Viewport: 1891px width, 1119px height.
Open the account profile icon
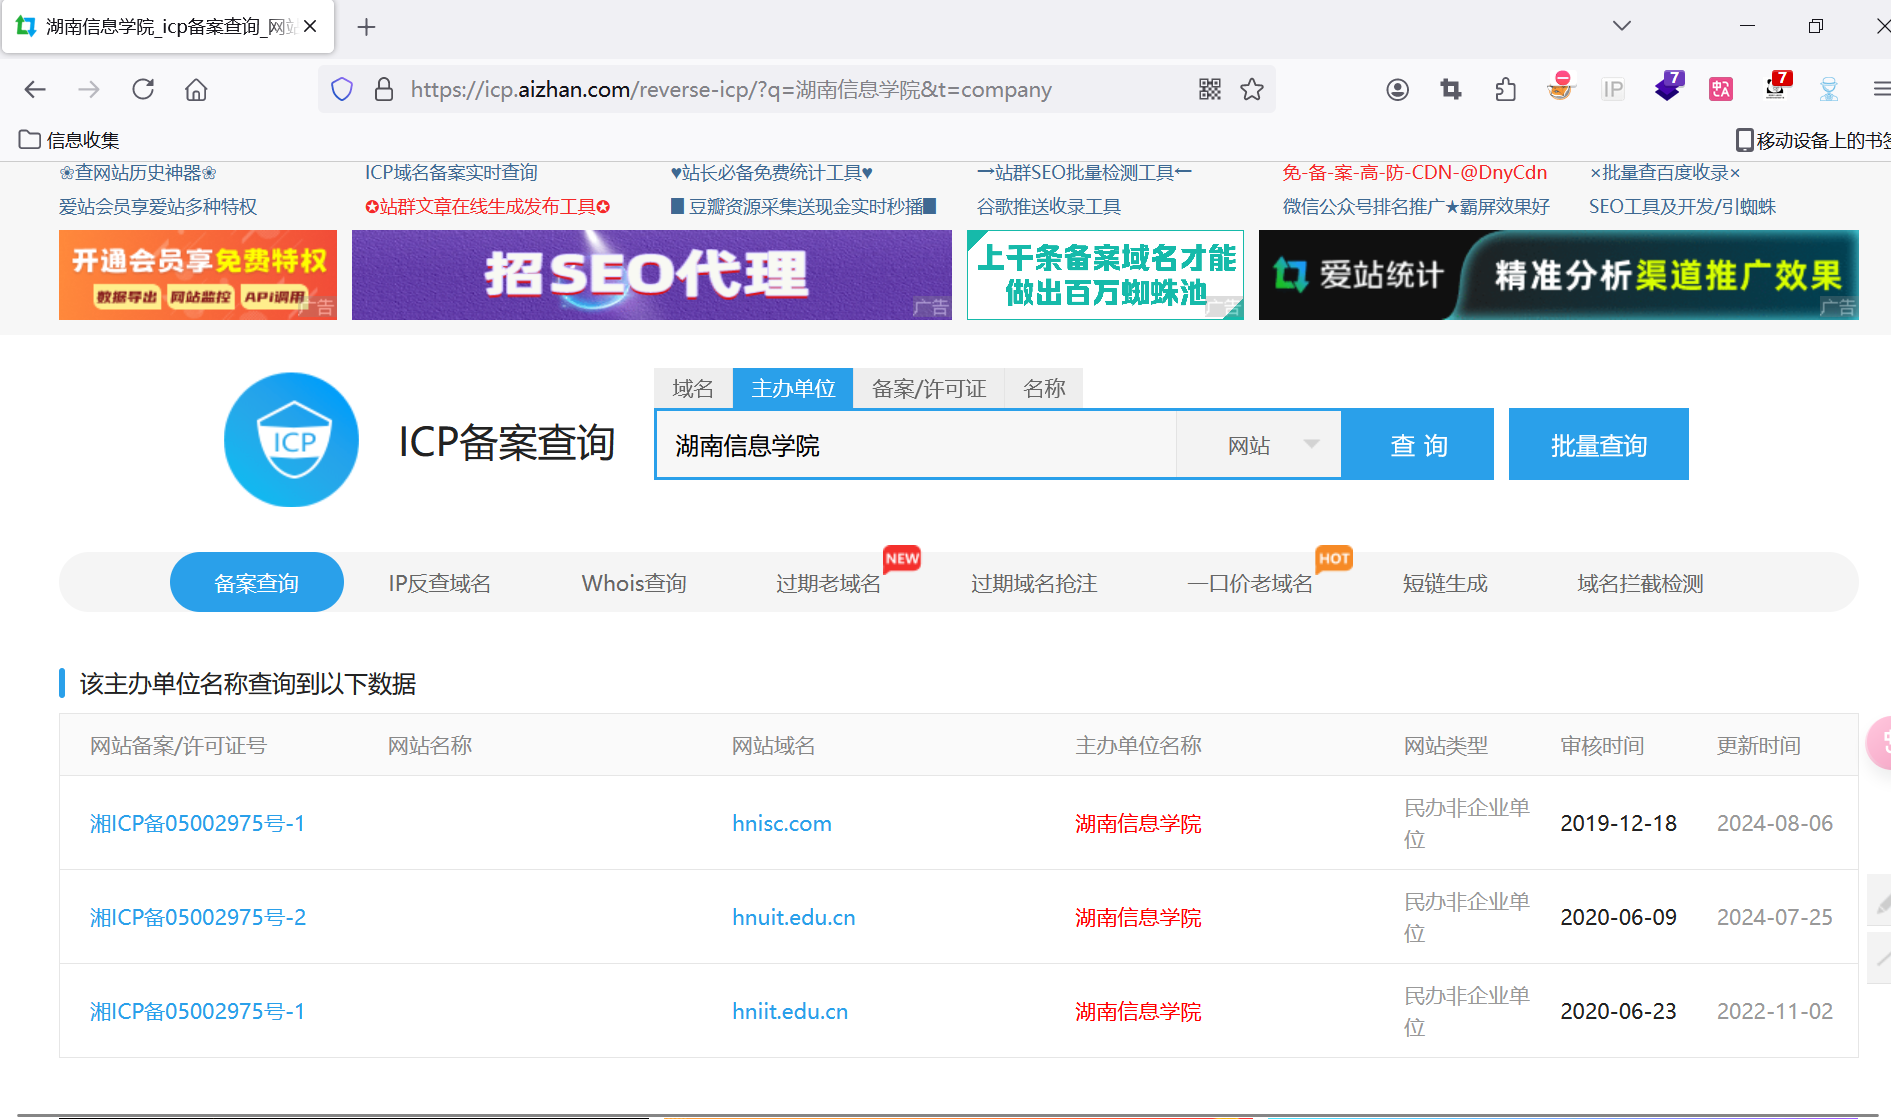1398,90
